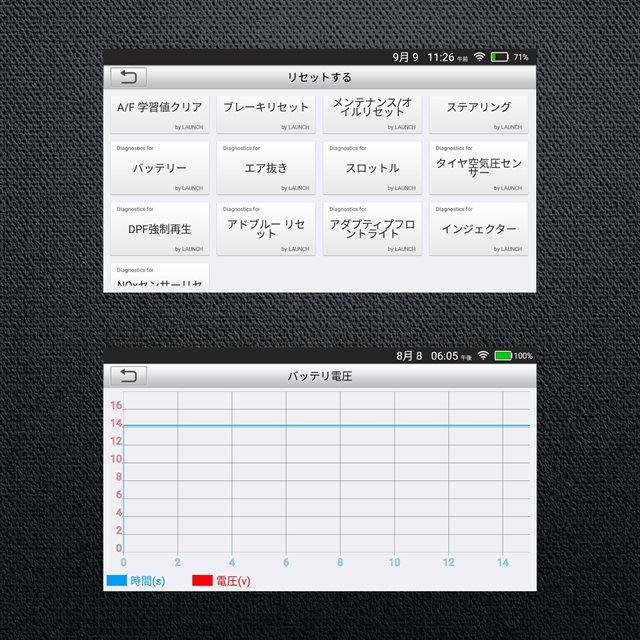Image resolution: width=640 pixels, height=640 pixels.
Task: Select メンテナンス/オイルリセット tile
Action: (x=372, y=113)
